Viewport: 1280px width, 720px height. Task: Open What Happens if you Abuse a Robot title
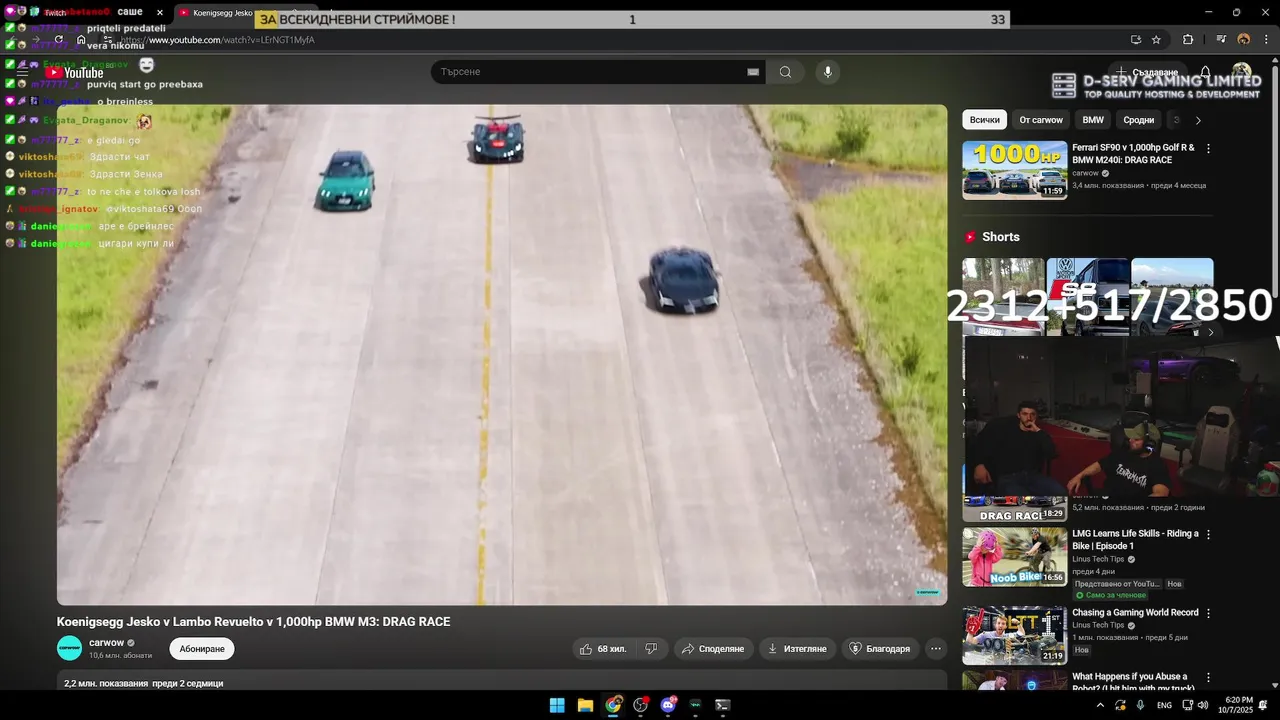pos(1133,682)
